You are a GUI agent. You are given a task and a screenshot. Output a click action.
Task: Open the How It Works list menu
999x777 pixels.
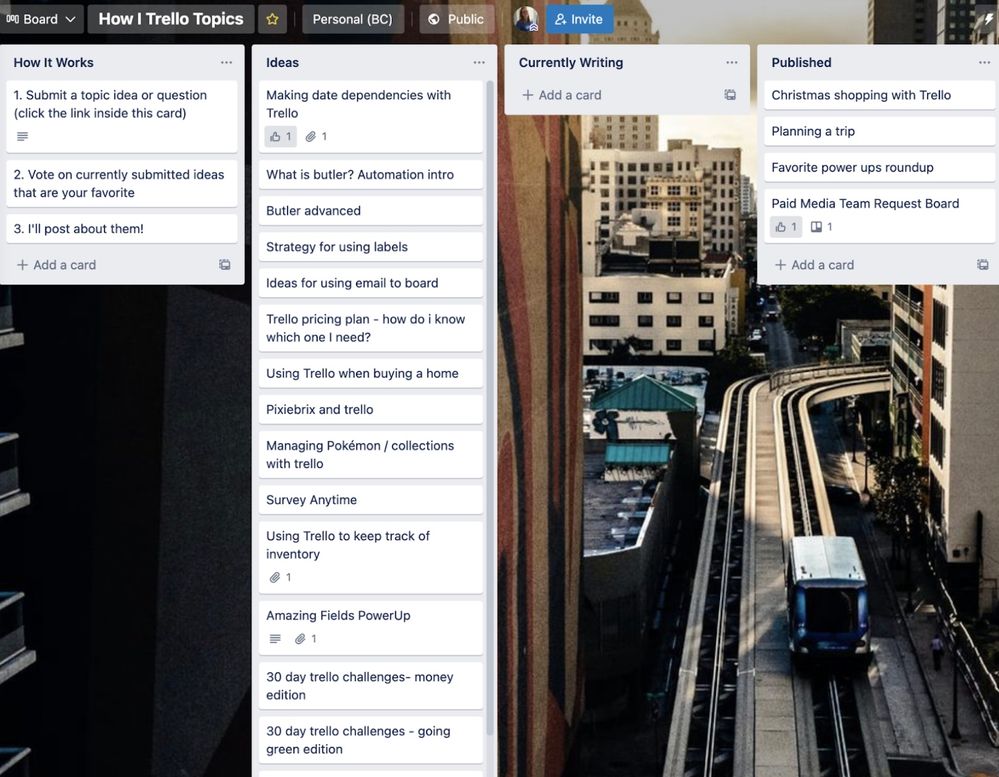point(225,61)
